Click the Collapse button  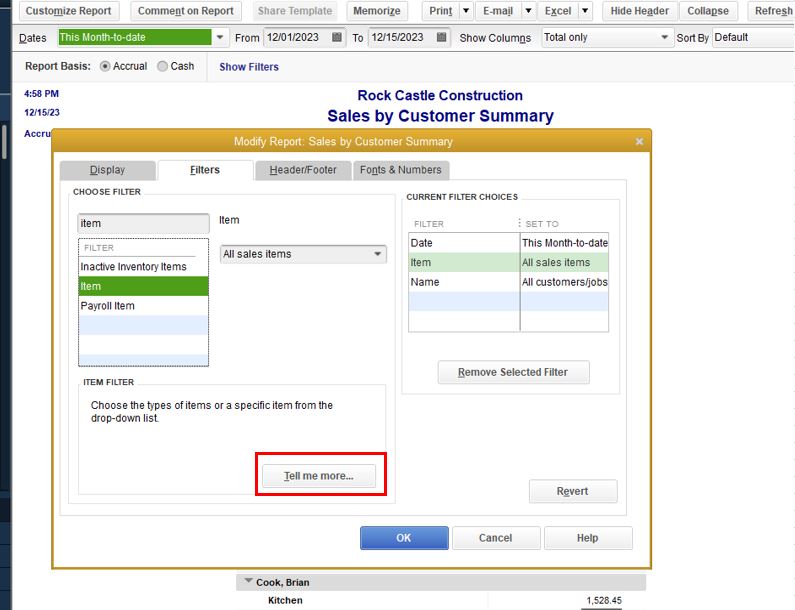(708, 11)
